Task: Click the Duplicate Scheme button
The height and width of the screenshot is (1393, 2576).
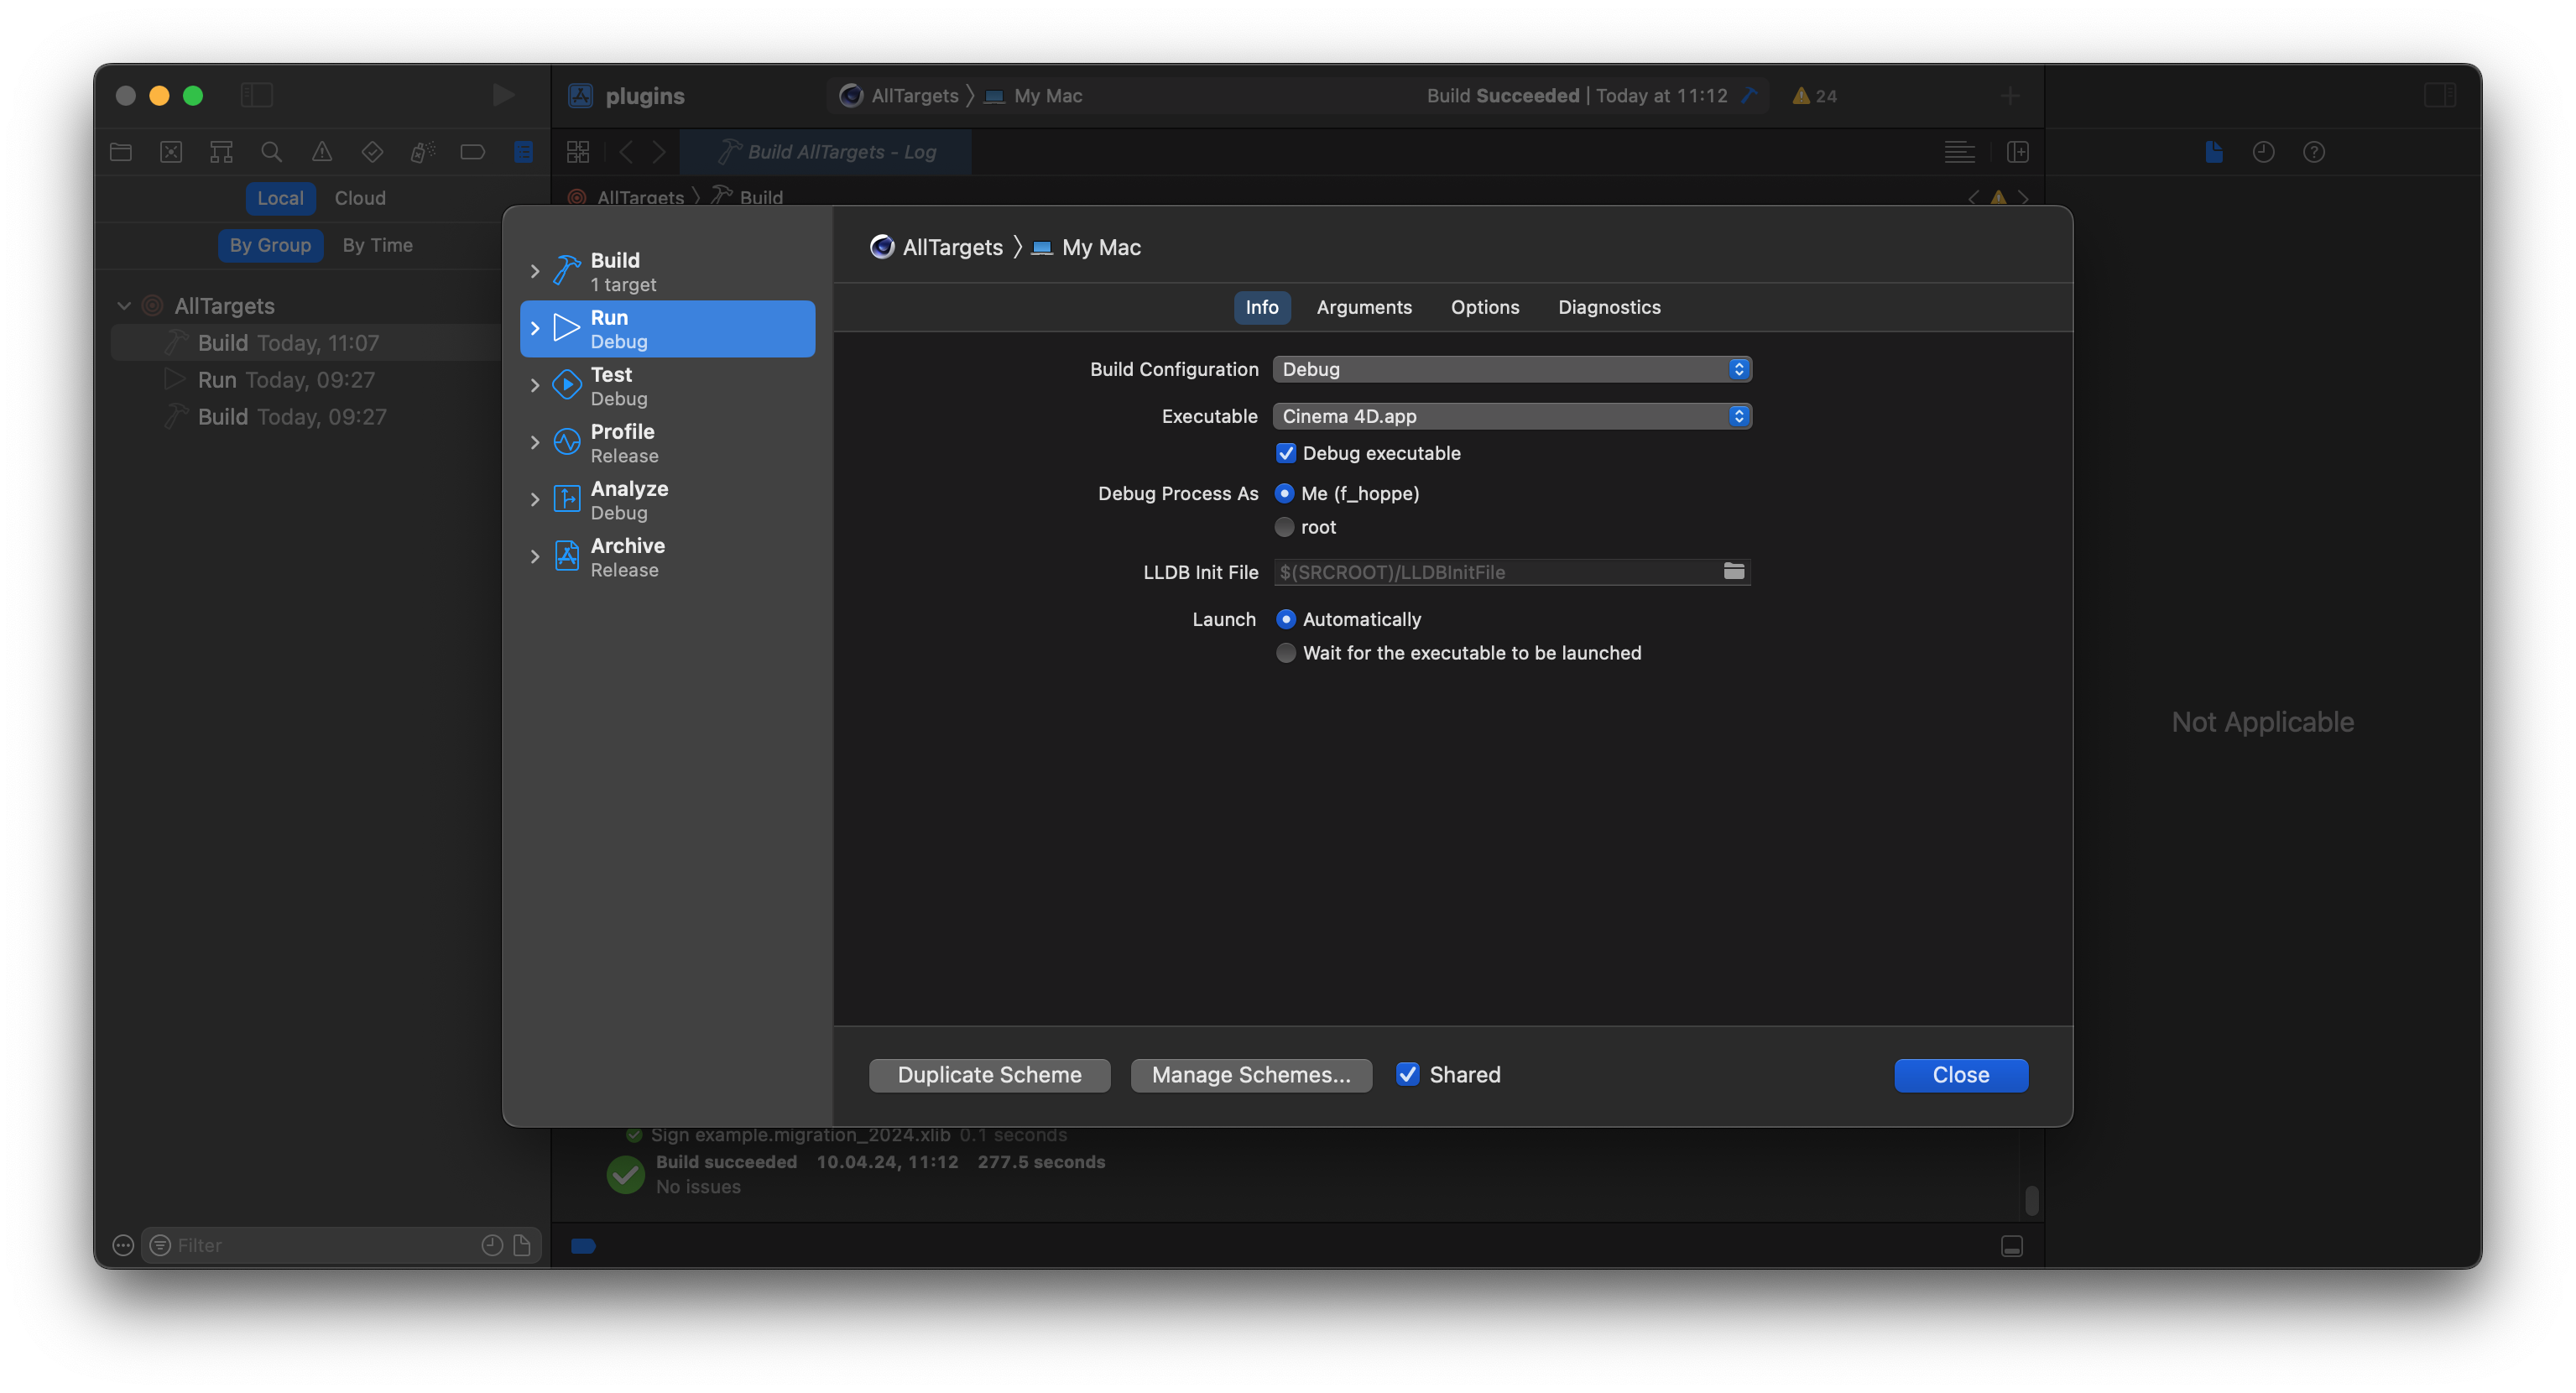Action: (x=989, y=1075)
